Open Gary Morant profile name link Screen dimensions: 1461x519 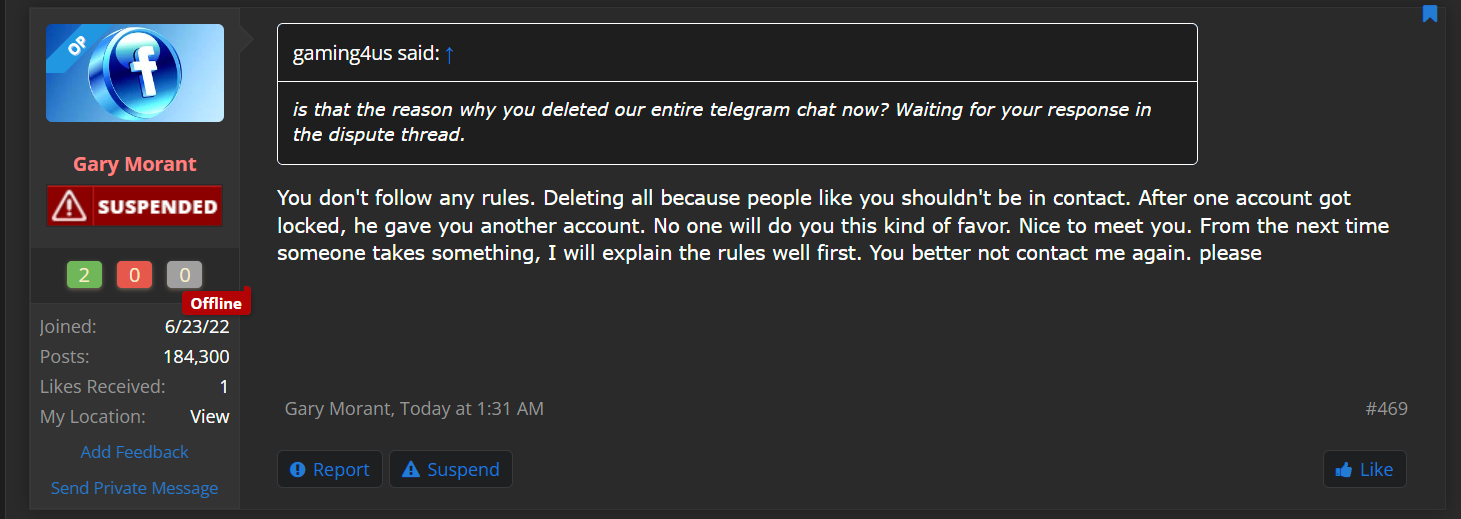pos(135,164)
